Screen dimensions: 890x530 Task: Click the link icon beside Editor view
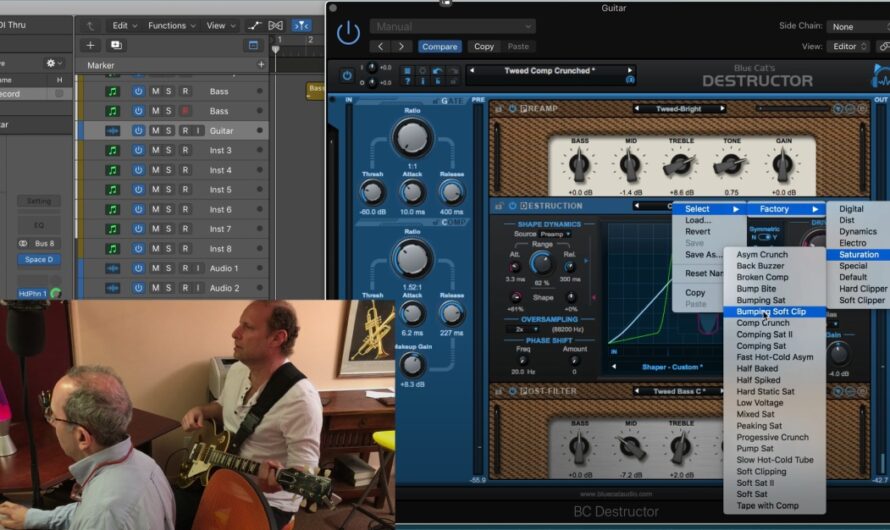click(883, 47)
